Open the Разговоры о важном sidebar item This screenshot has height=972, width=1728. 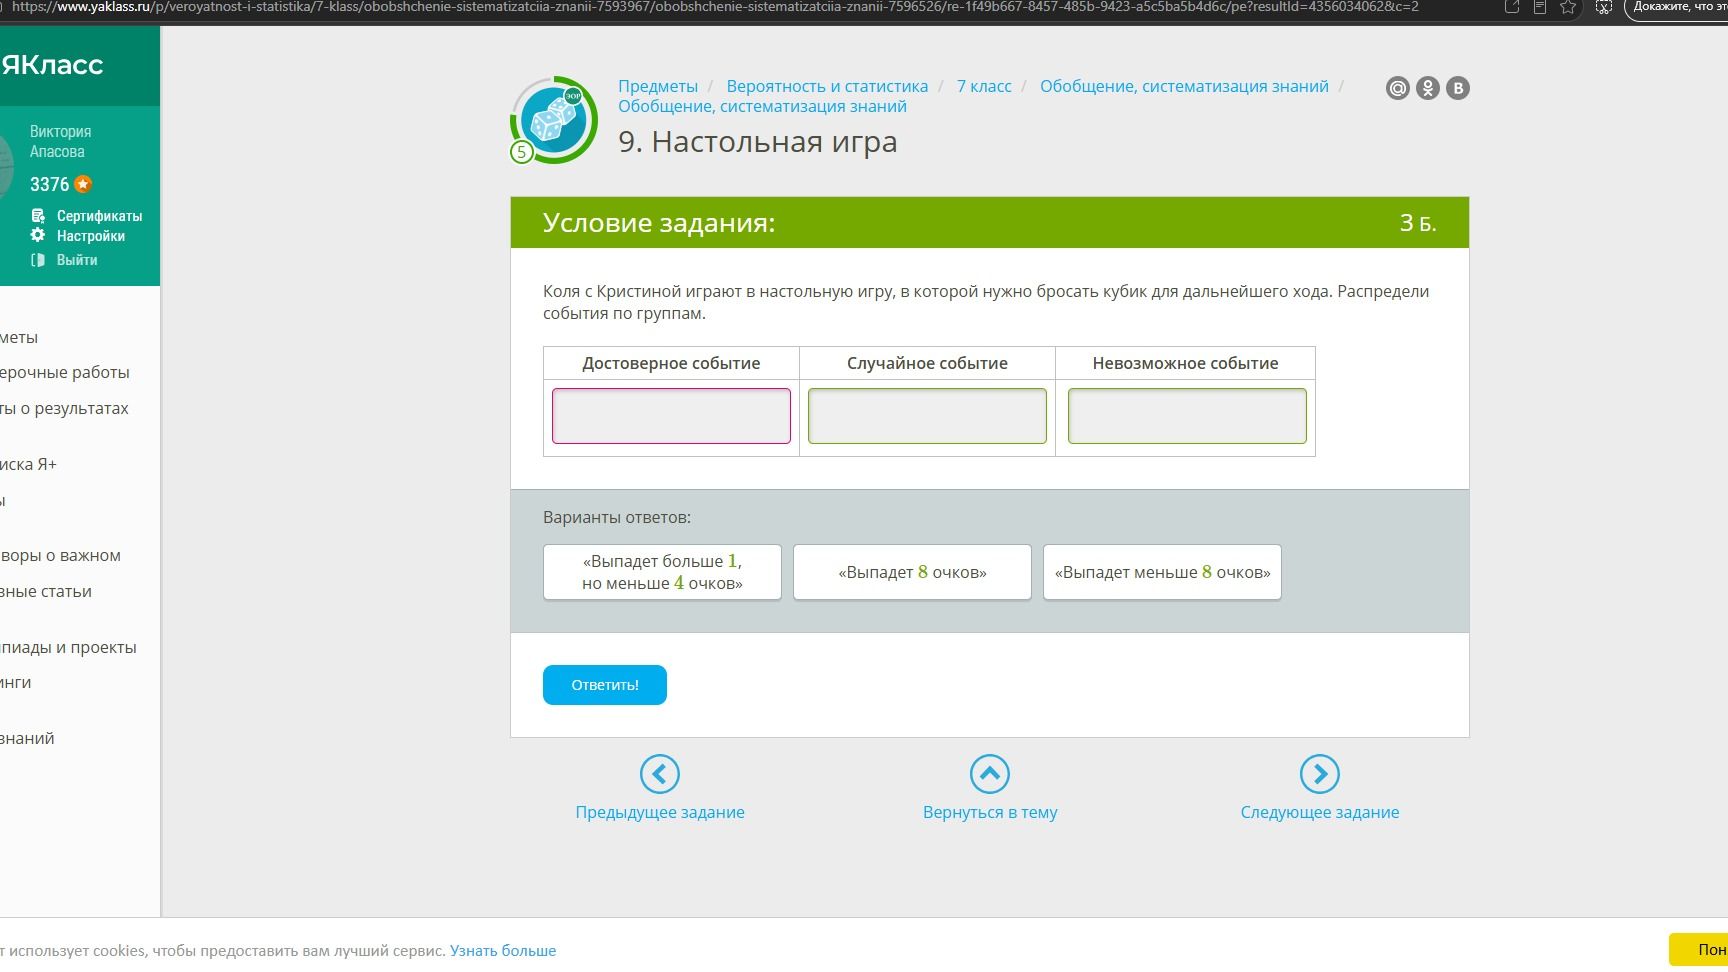pyautogui.click(x=60, y=555)
